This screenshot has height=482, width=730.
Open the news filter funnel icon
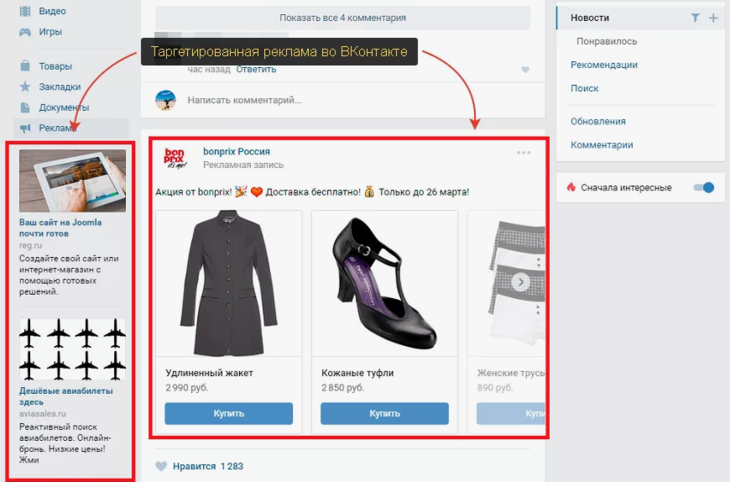(695, 18)
